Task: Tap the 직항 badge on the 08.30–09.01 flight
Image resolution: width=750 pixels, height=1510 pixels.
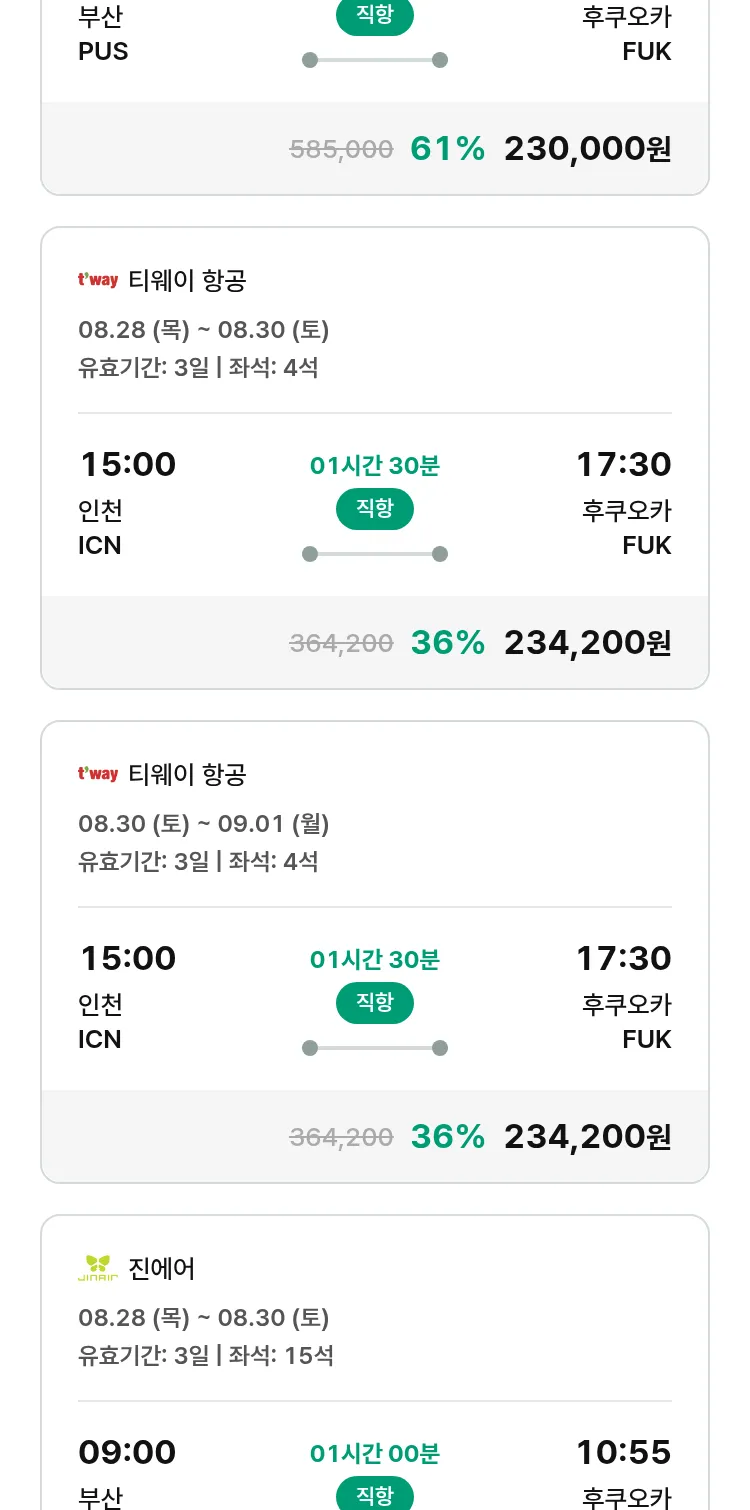Action: click(x=375, y=1003)
